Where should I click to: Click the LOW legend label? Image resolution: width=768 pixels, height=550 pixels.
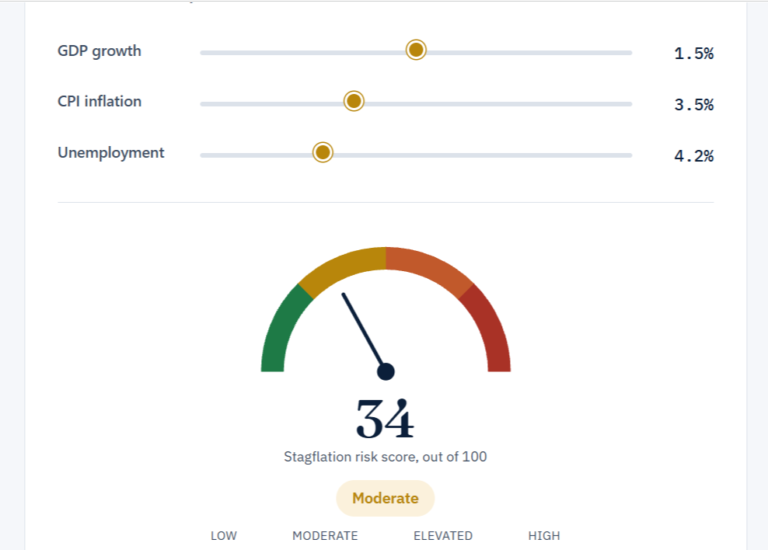click(224, 536)
